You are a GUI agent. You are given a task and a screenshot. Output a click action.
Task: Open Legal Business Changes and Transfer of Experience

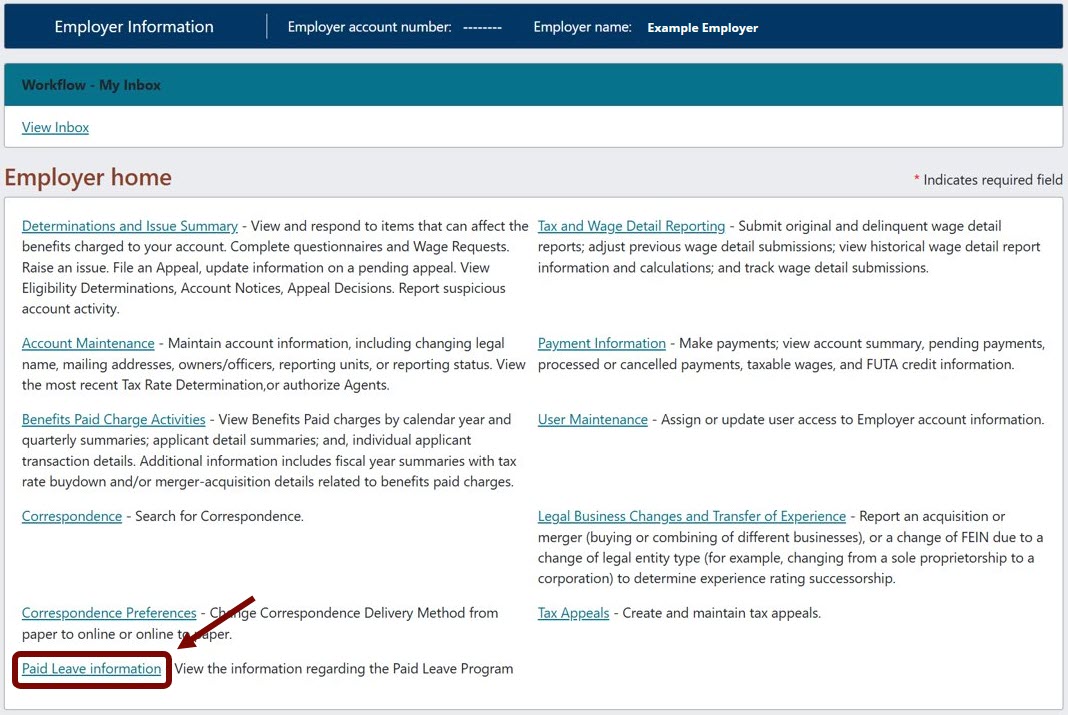(691, 516)
